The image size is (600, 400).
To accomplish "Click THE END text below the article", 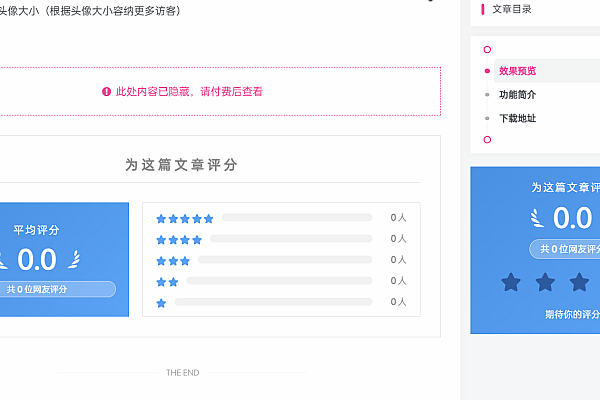I will pyautogui.click(x=183, y=372).
